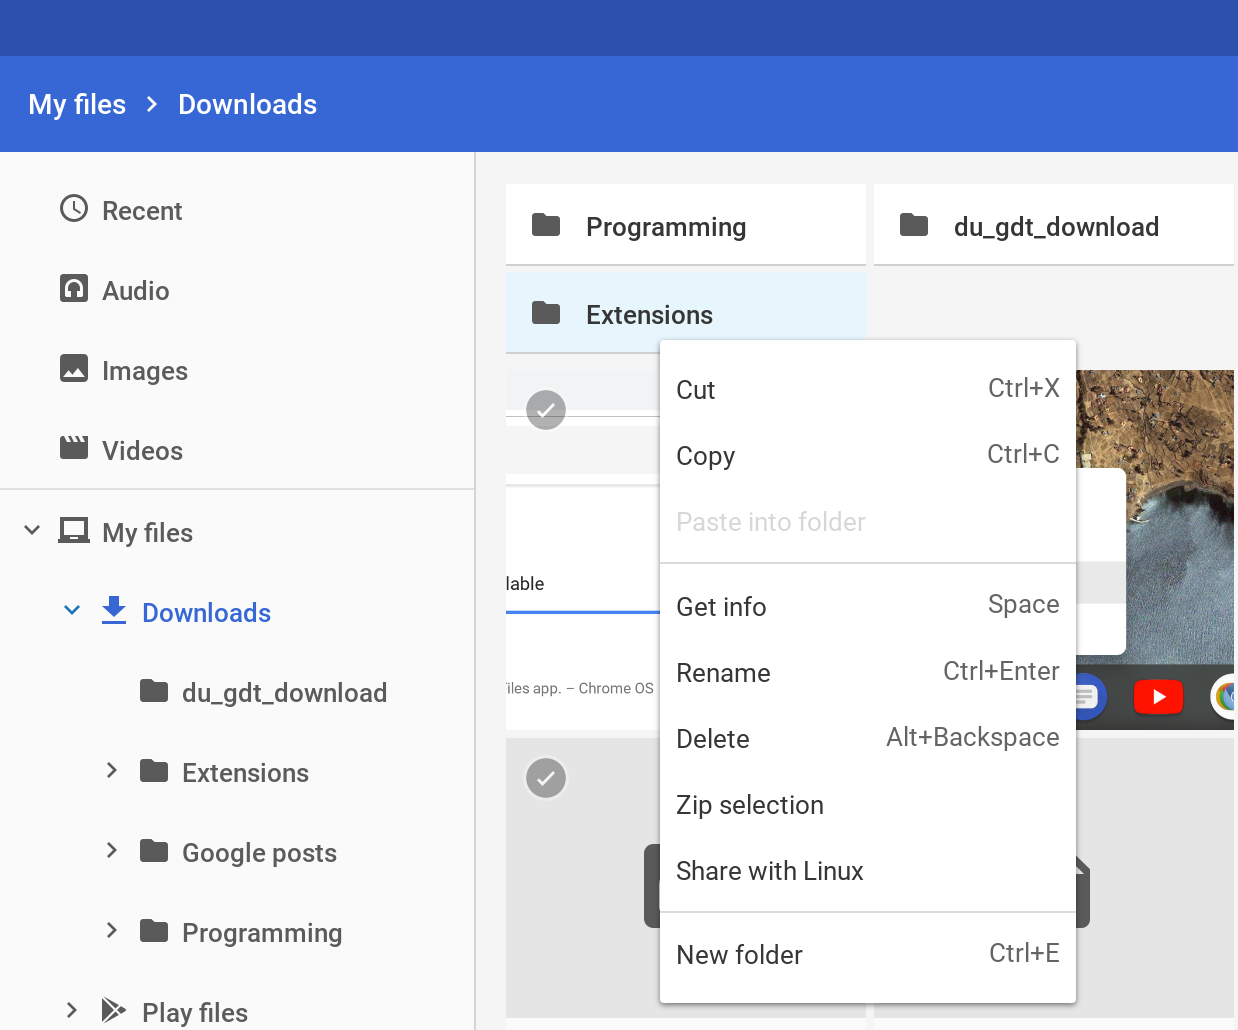Toggle the checkmark on the upper file thumbnail
This screenshot has width=1238, height=1030.
coord(546,410)
